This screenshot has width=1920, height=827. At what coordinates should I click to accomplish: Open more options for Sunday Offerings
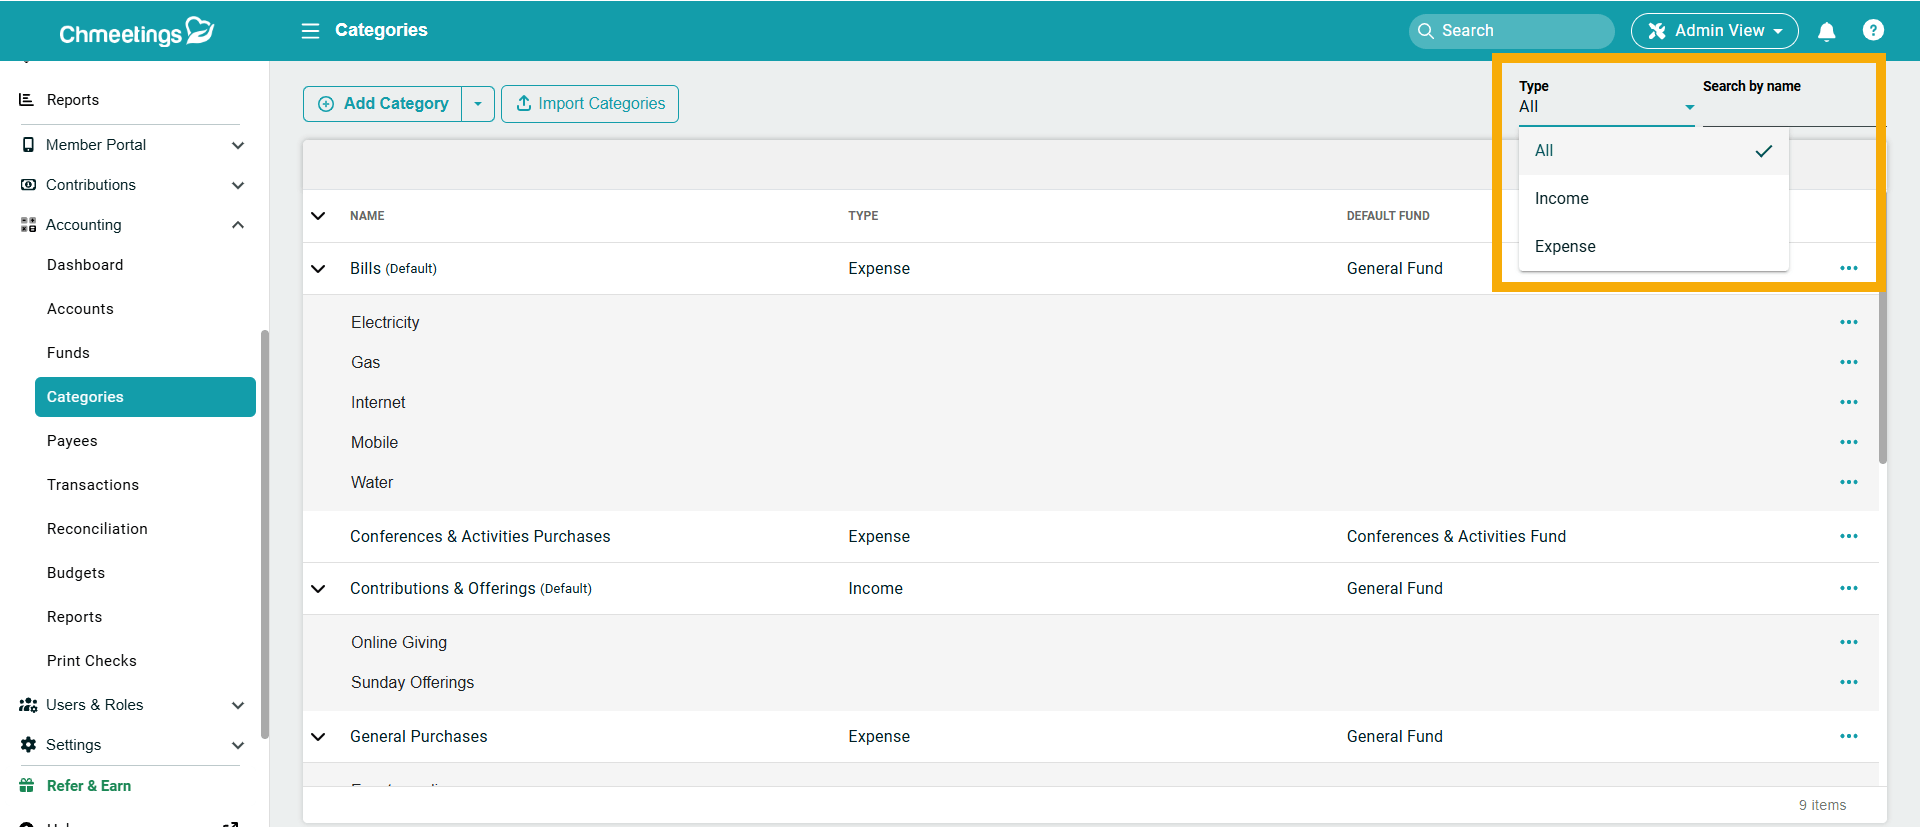point(1848,682)
